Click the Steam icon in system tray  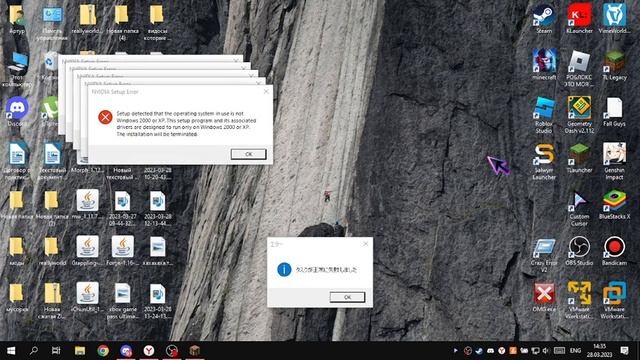click(x=479, y=350)
